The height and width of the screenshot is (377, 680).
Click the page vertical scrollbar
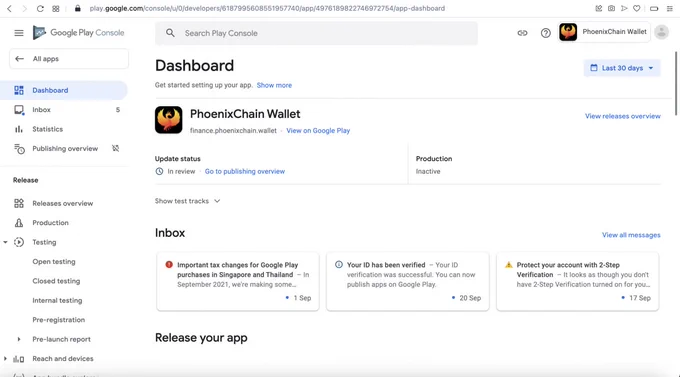[x=676, y=83]
